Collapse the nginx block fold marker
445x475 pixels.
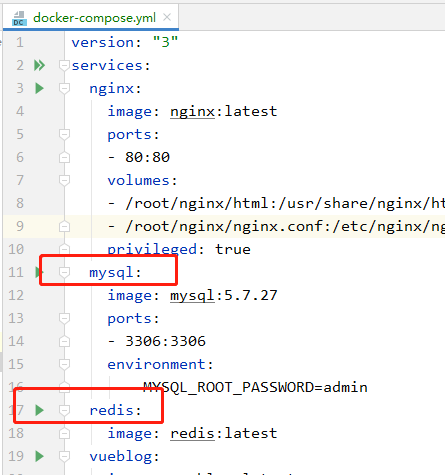(x=64, y=88)
